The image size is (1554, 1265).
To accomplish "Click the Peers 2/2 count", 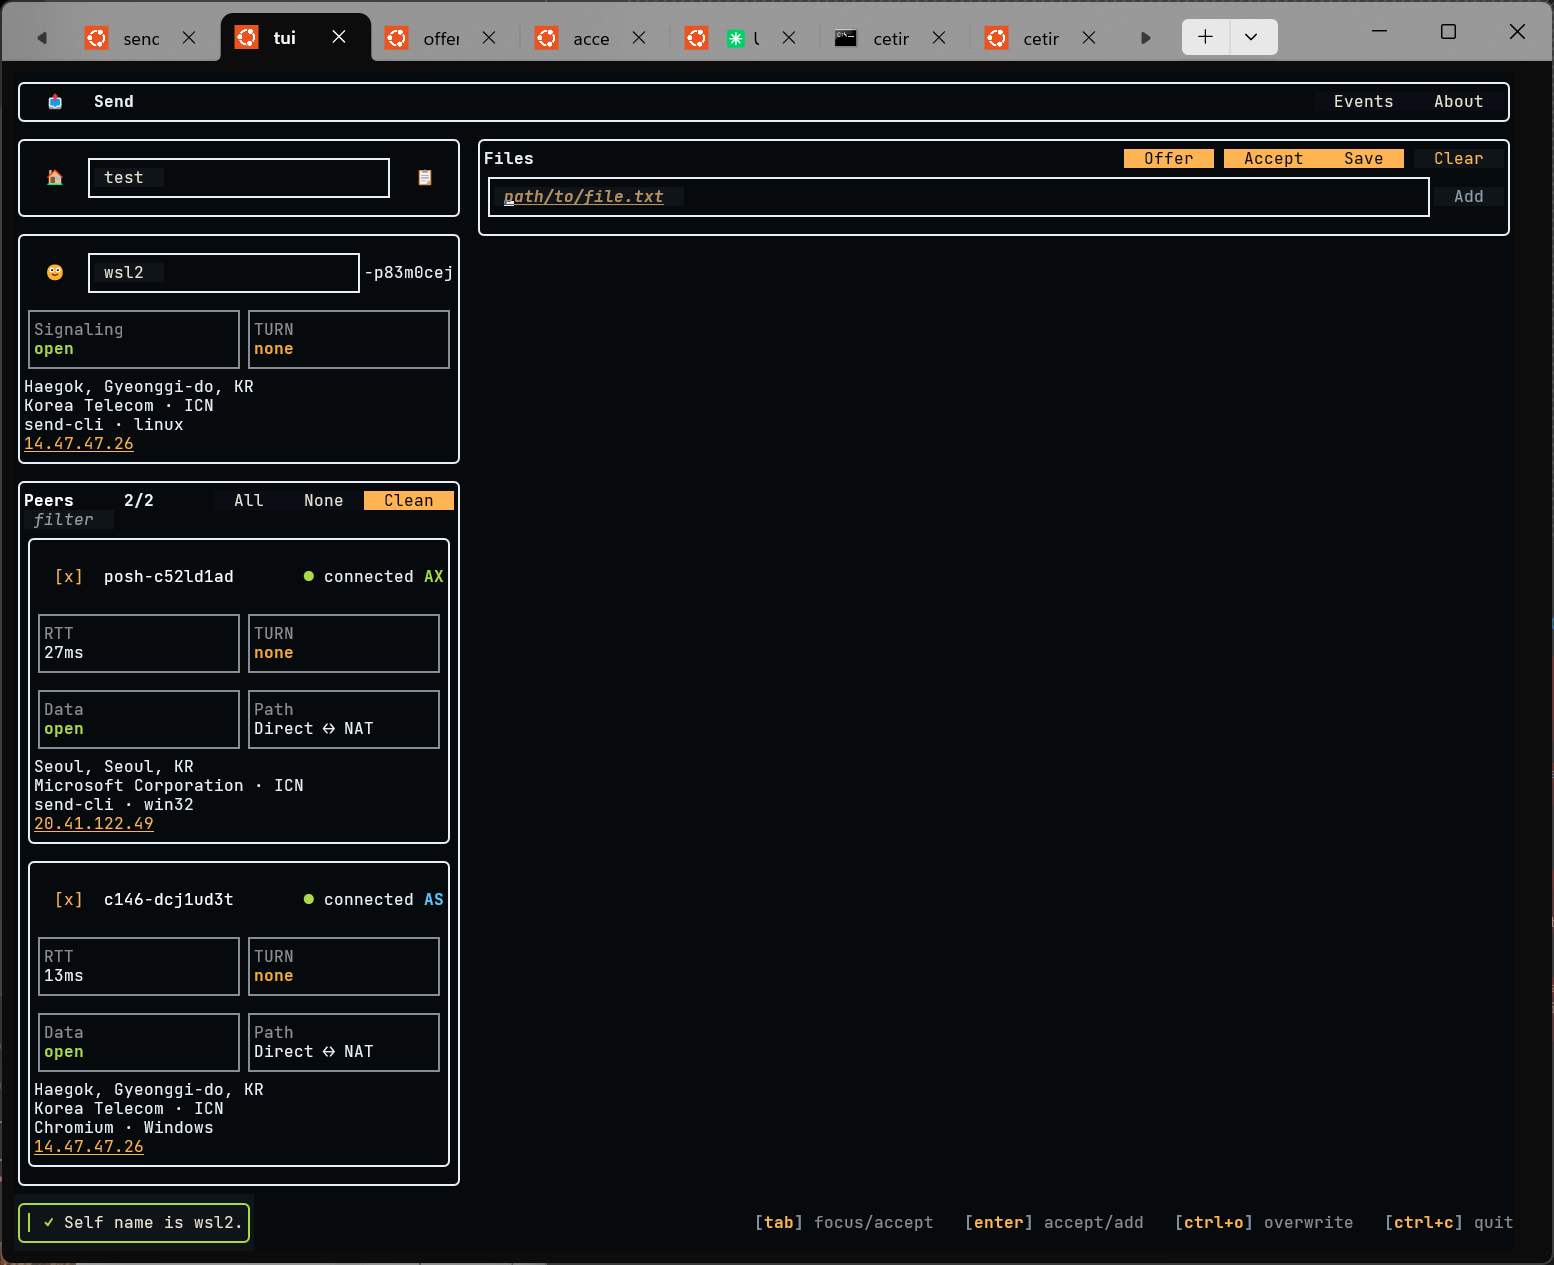I will coord(139,501).
